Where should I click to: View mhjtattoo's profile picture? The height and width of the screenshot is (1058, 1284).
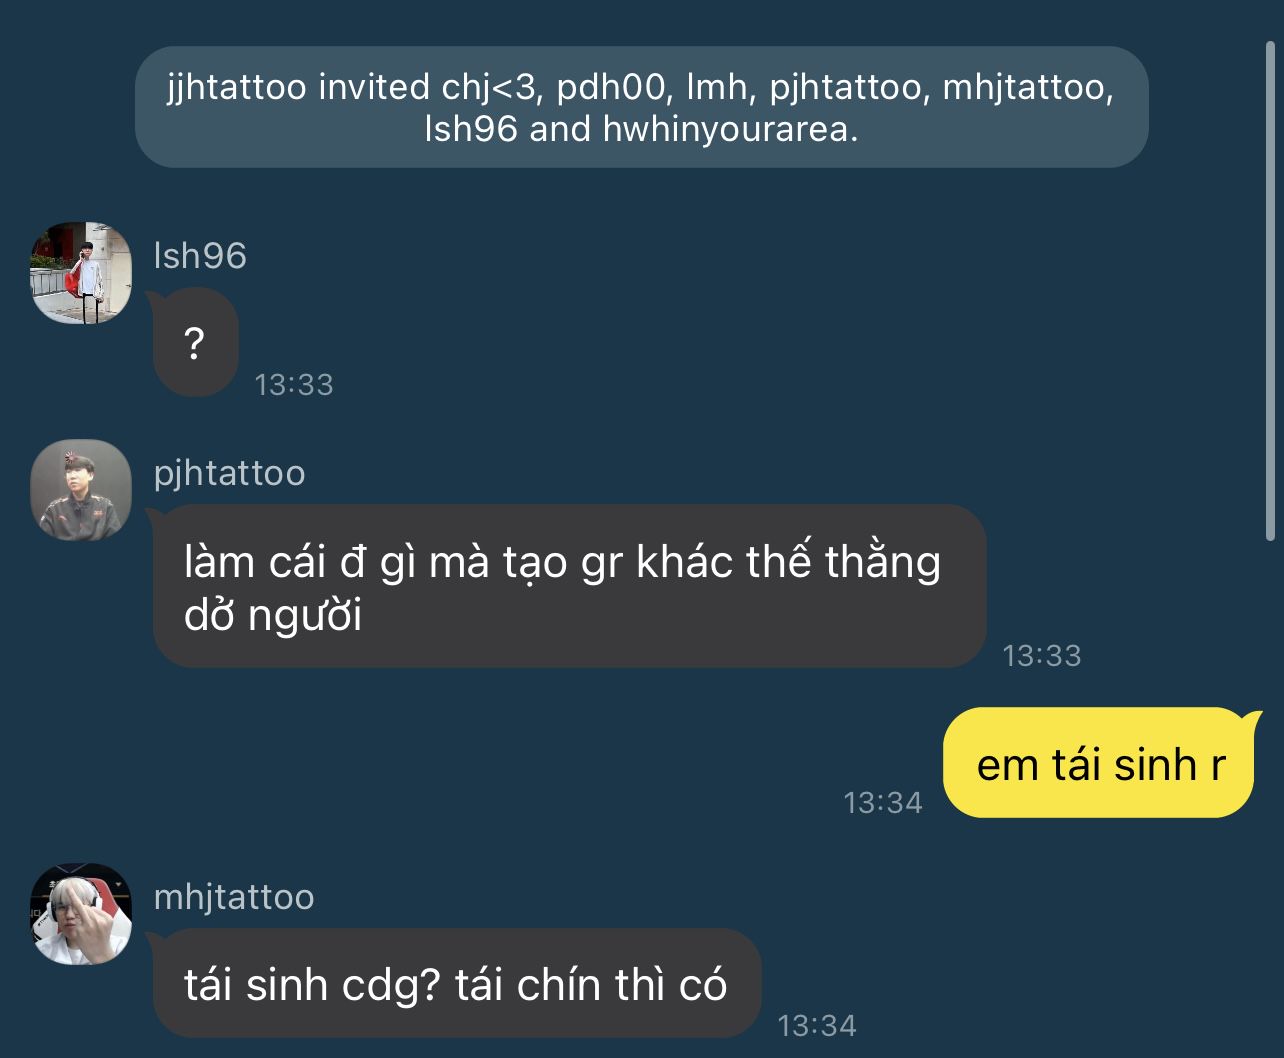(81, 914)
